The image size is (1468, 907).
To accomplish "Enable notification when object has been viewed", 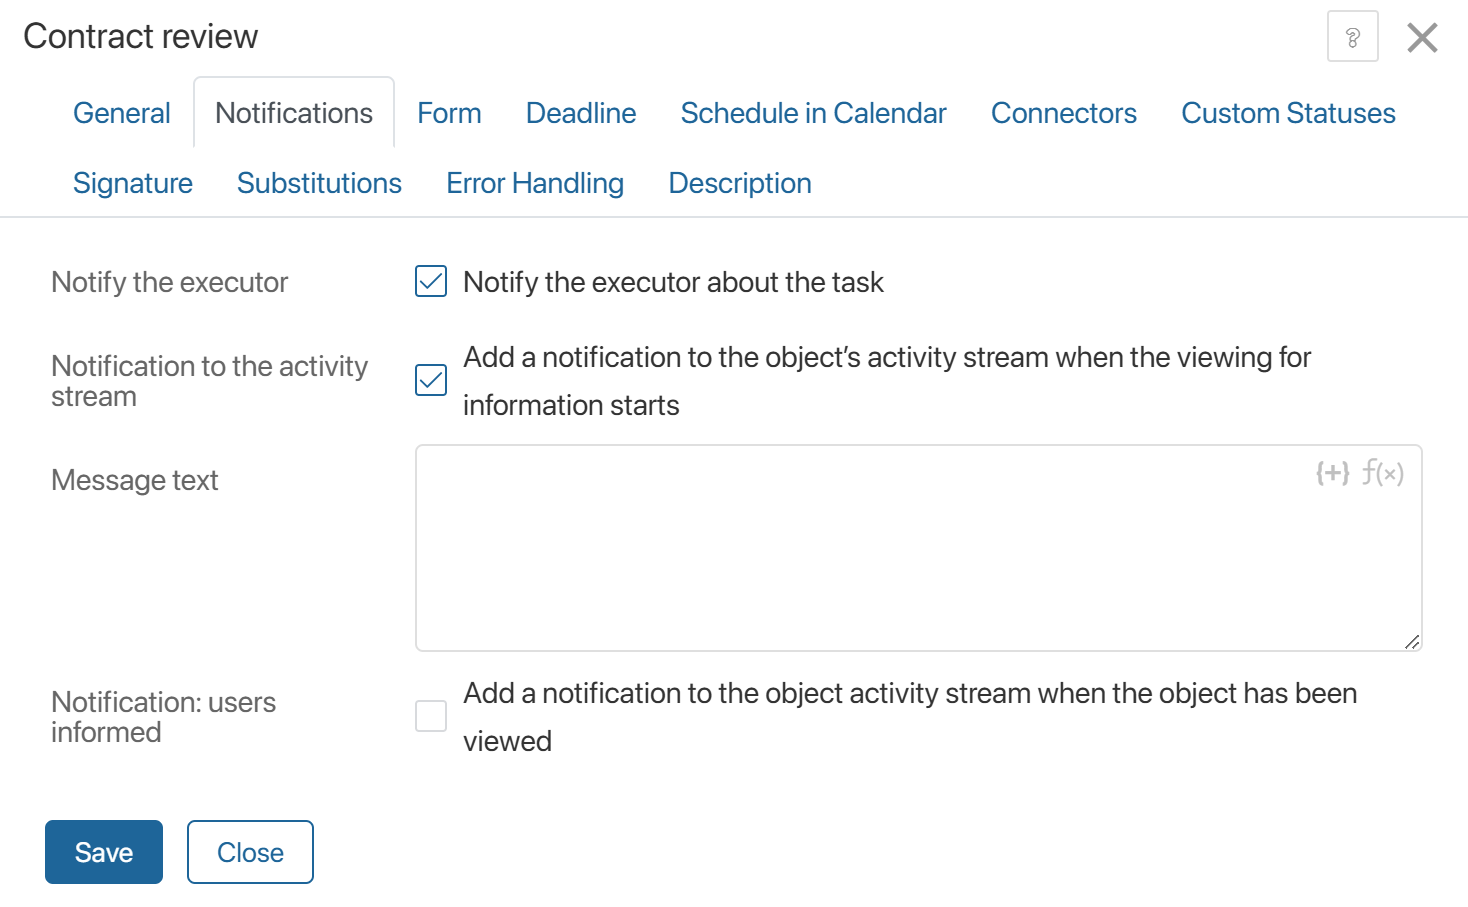I will [431, 716].
